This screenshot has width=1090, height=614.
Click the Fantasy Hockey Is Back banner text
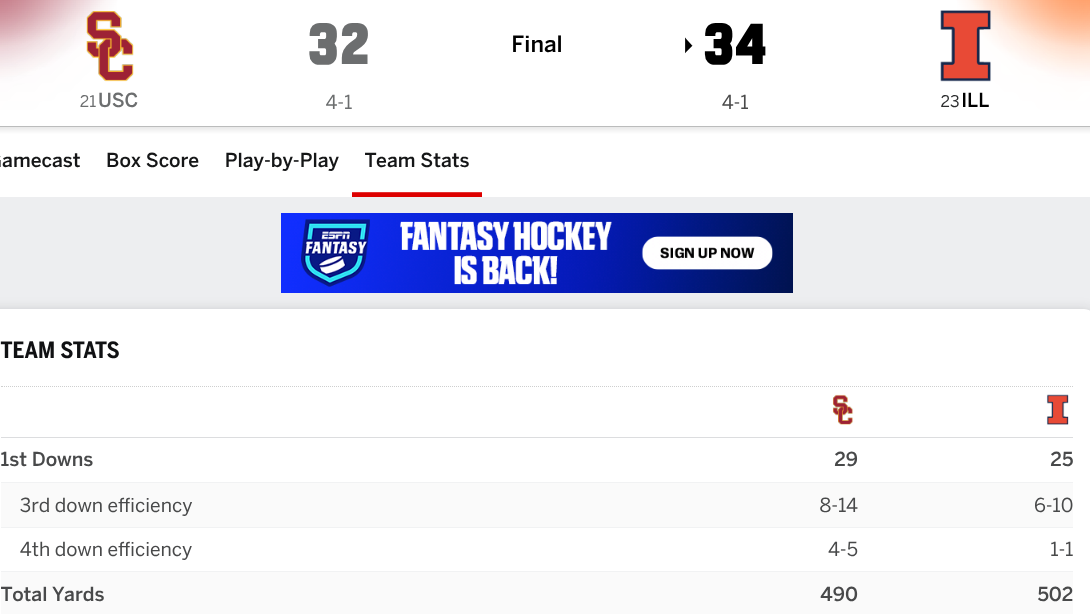pos(505,252)
